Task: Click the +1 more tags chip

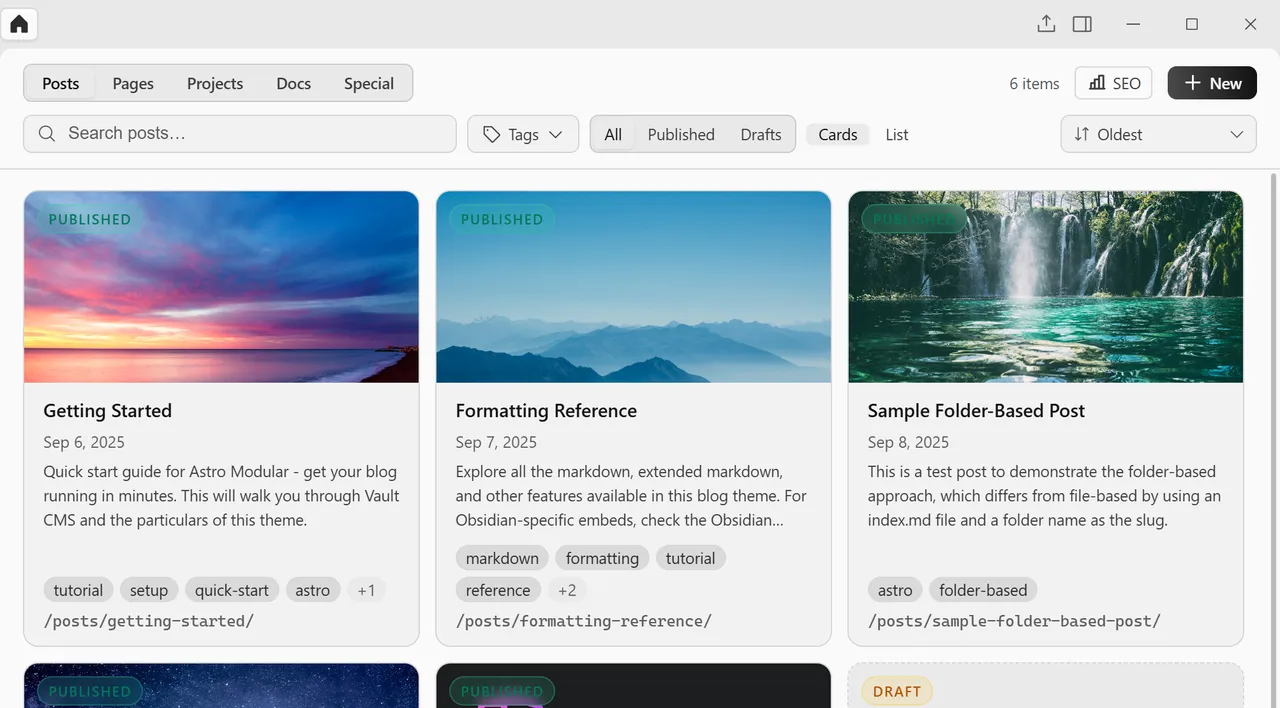Action: coord(366,590)
